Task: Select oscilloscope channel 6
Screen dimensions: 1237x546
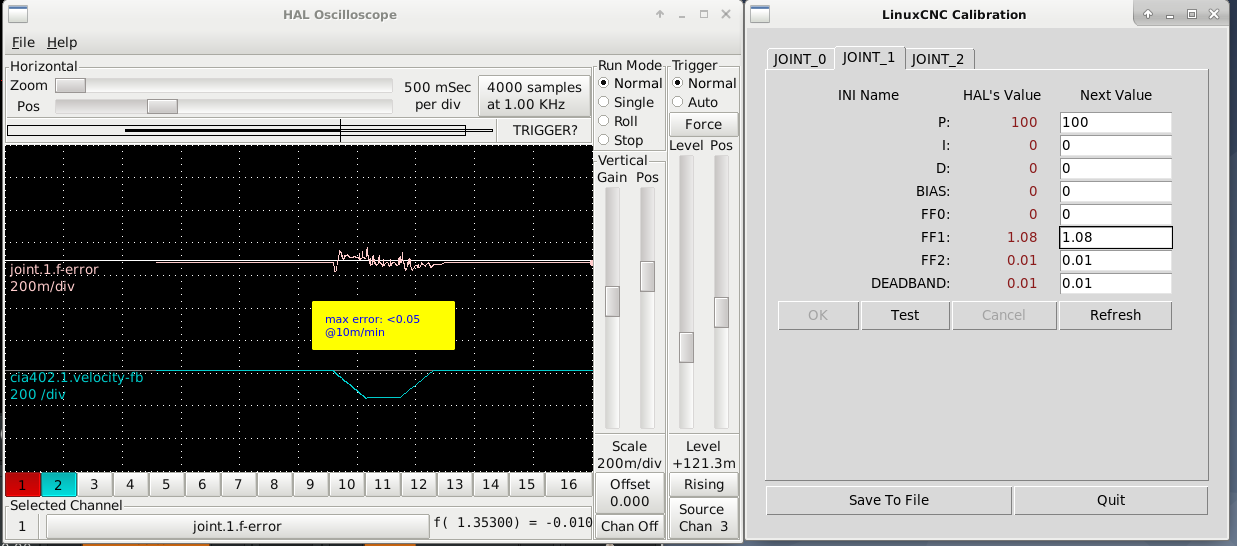Action: 202,485
